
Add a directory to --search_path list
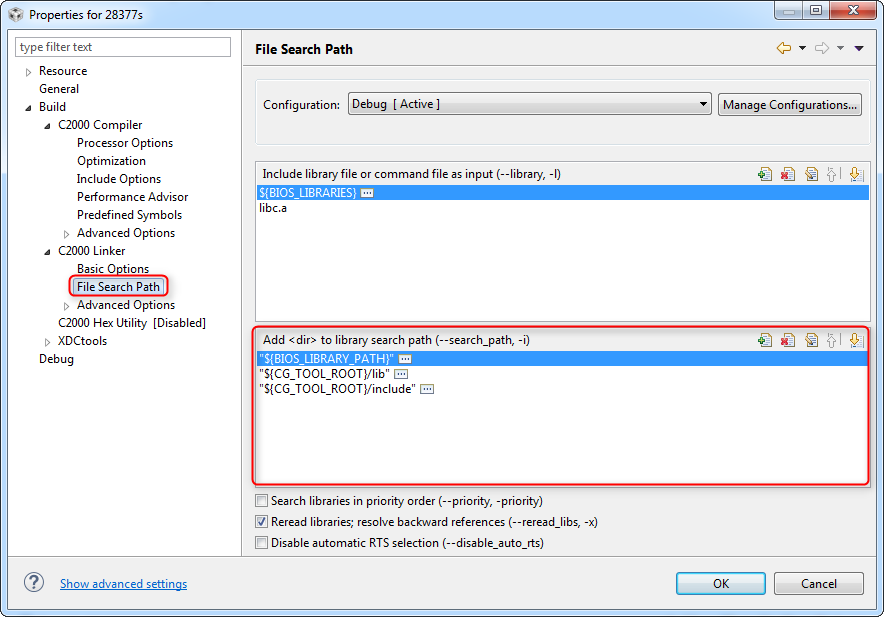[x=764, y=340]
